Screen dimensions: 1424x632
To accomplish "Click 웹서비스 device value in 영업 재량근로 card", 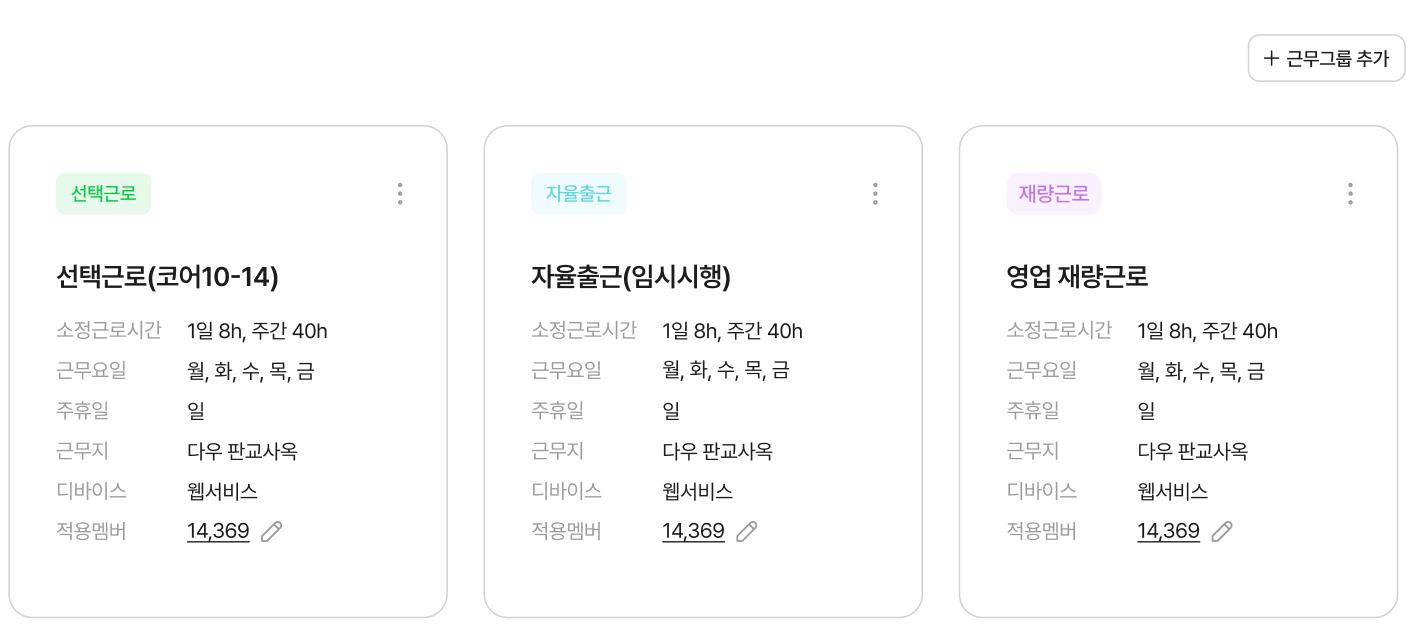I will (1173, 491).
